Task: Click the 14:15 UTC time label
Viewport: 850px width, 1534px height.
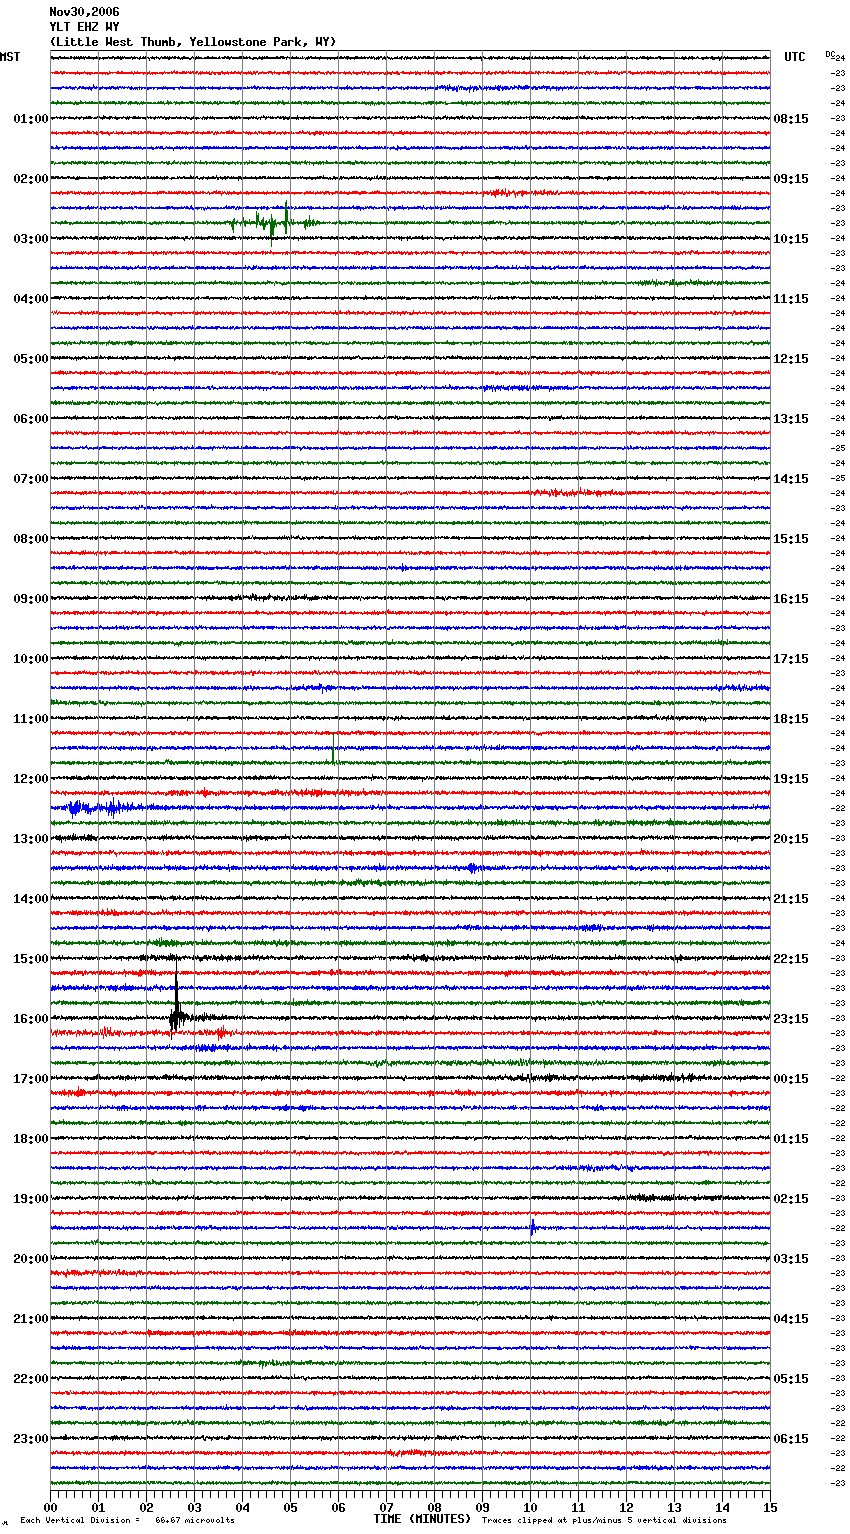Action: [x=791, y=479]
